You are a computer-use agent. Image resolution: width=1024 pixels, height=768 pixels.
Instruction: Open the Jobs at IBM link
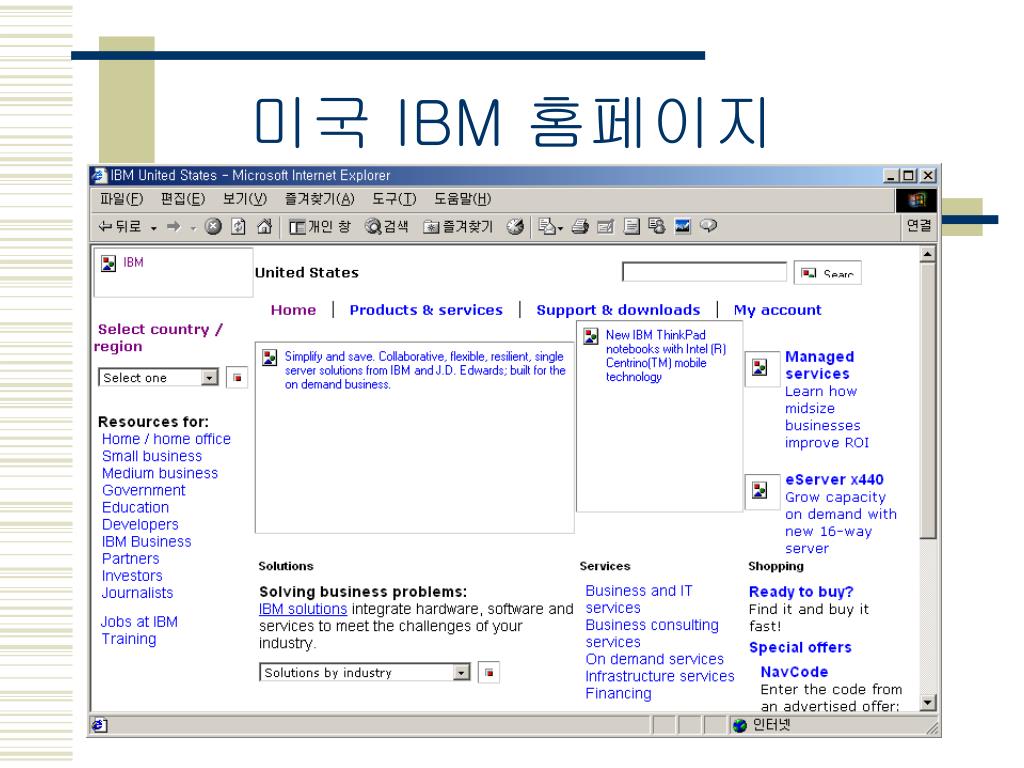click(x=139, y=622)
